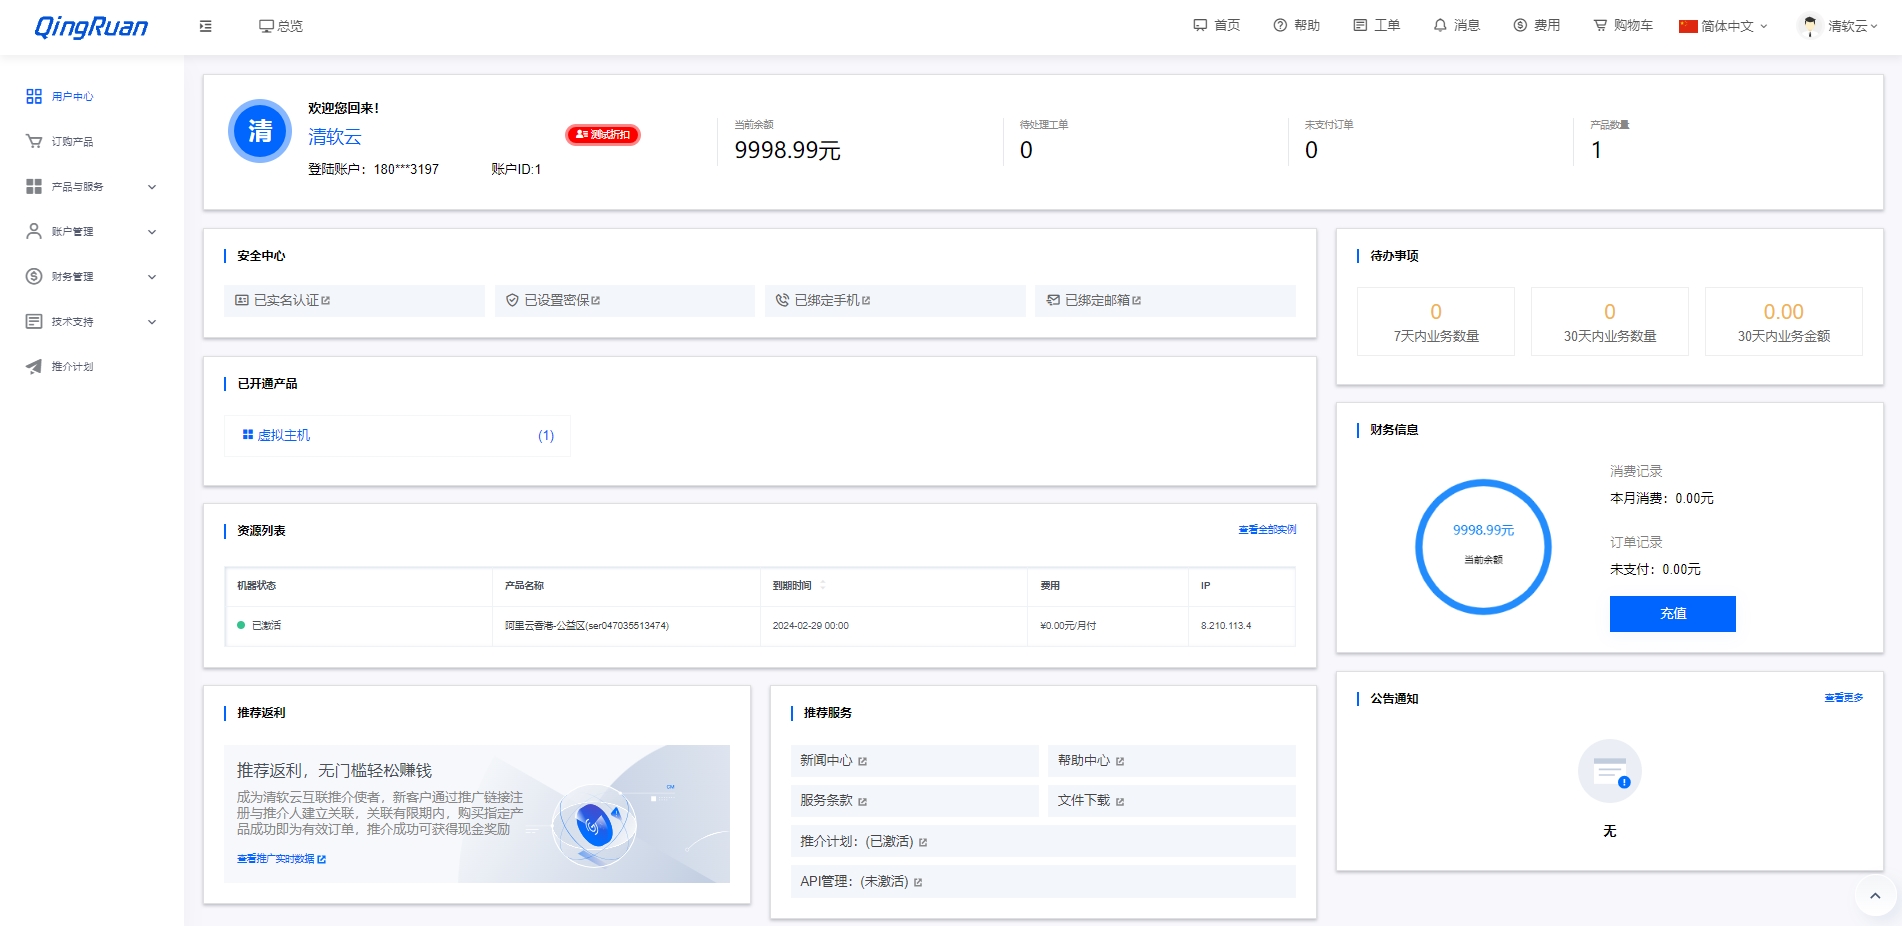Go to 首页 in the top bar
Viewport: 1902px width, 926px height.
1217,25
